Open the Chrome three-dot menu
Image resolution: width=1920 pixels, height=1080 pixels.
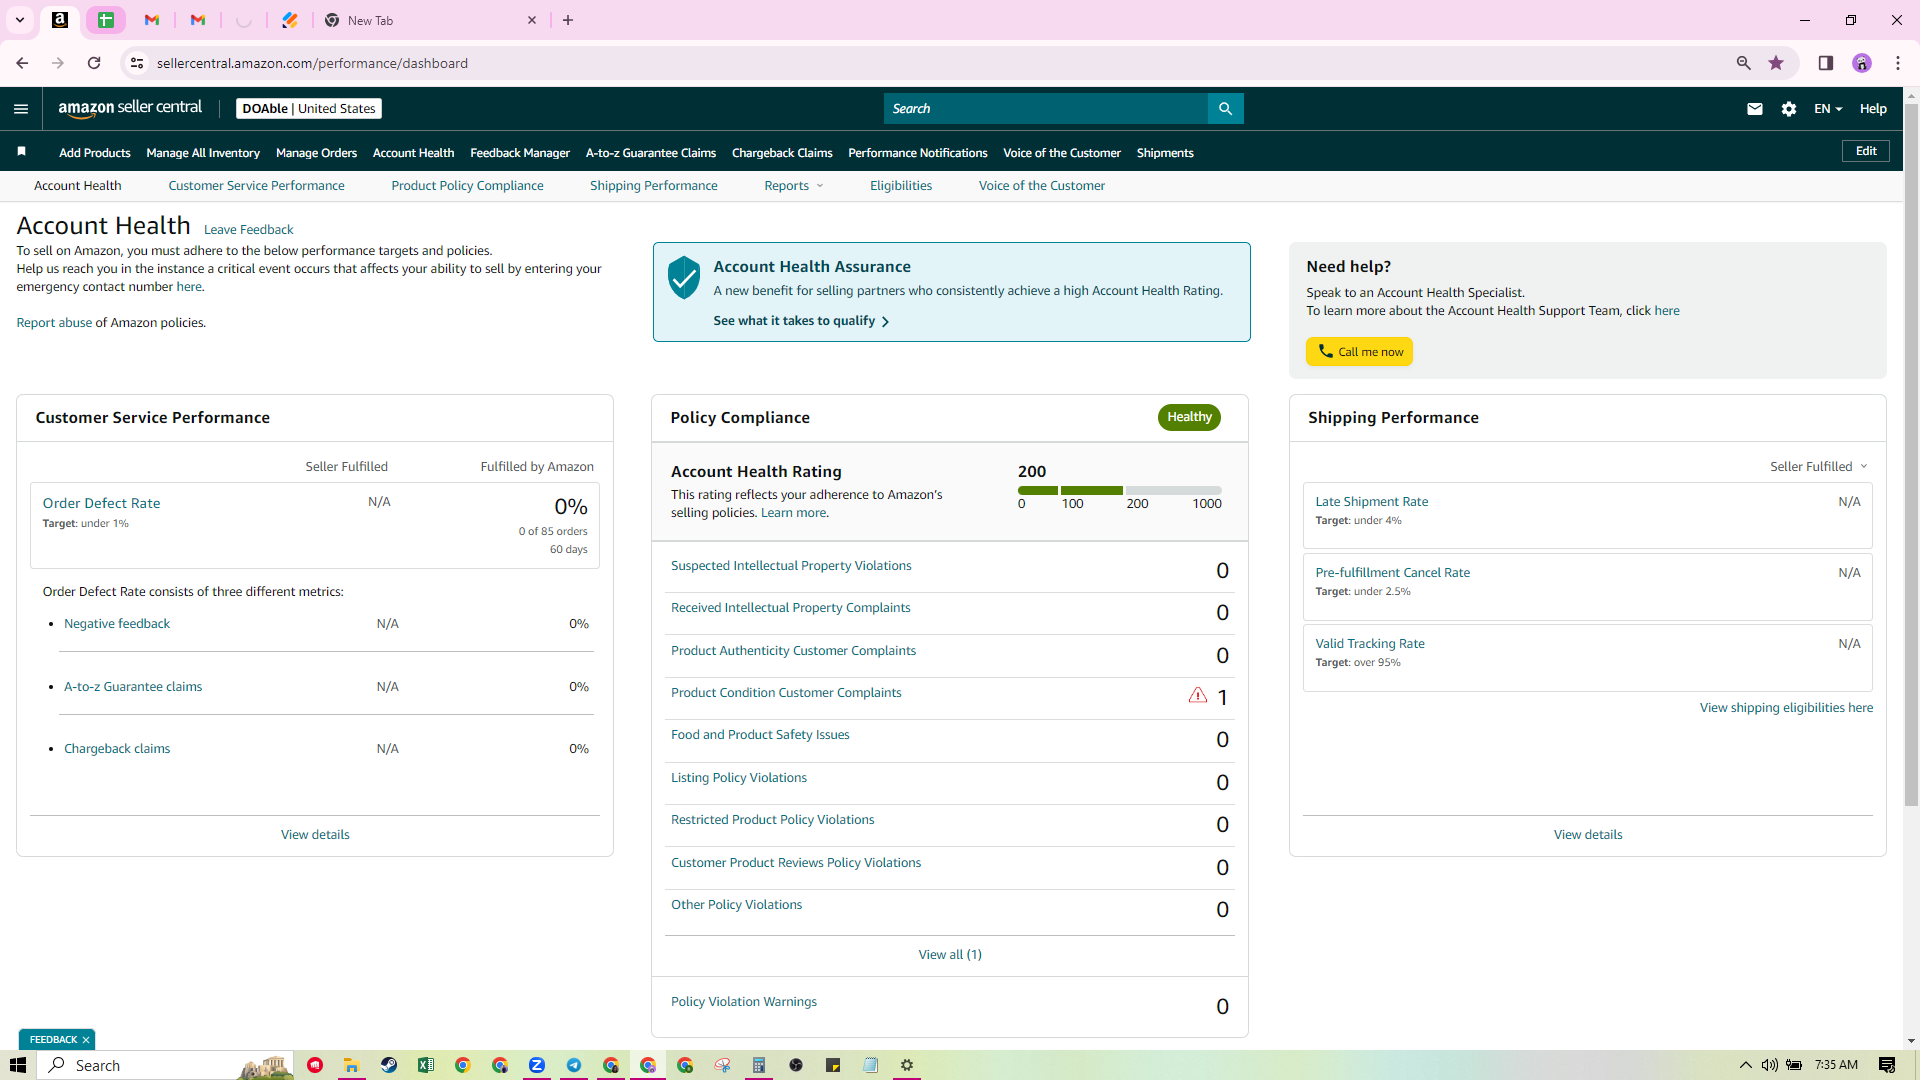coord(1898,63)
